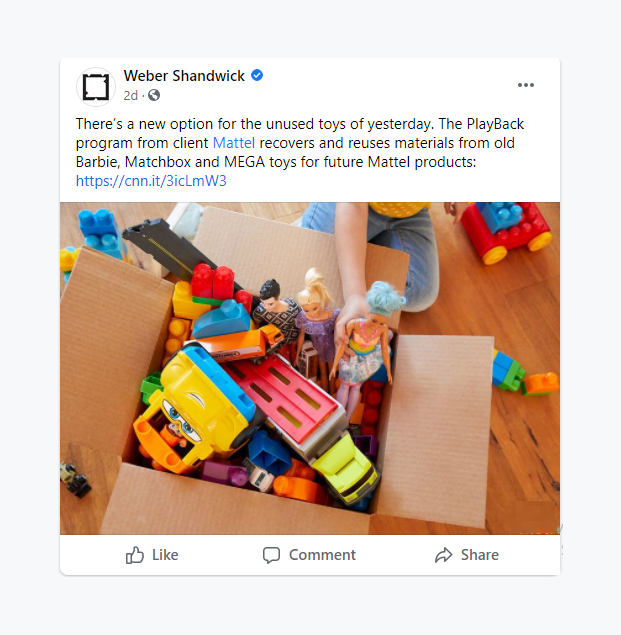Click the thumbs-up Like icon

134,555
